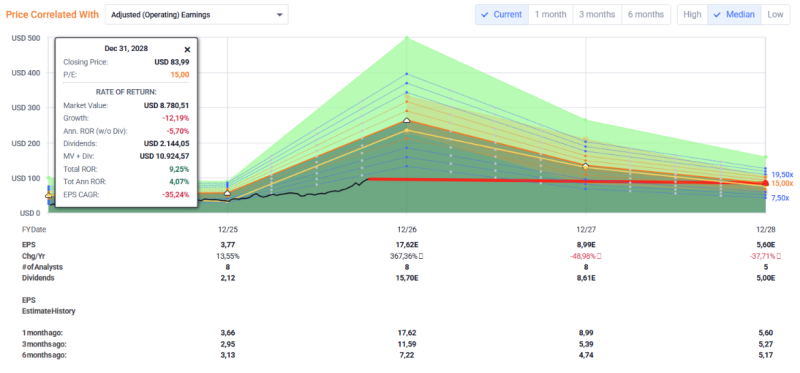Select the High estimate option
Image resolution: width=800 pixels, height=373 pixels.
tap(692, 14)
